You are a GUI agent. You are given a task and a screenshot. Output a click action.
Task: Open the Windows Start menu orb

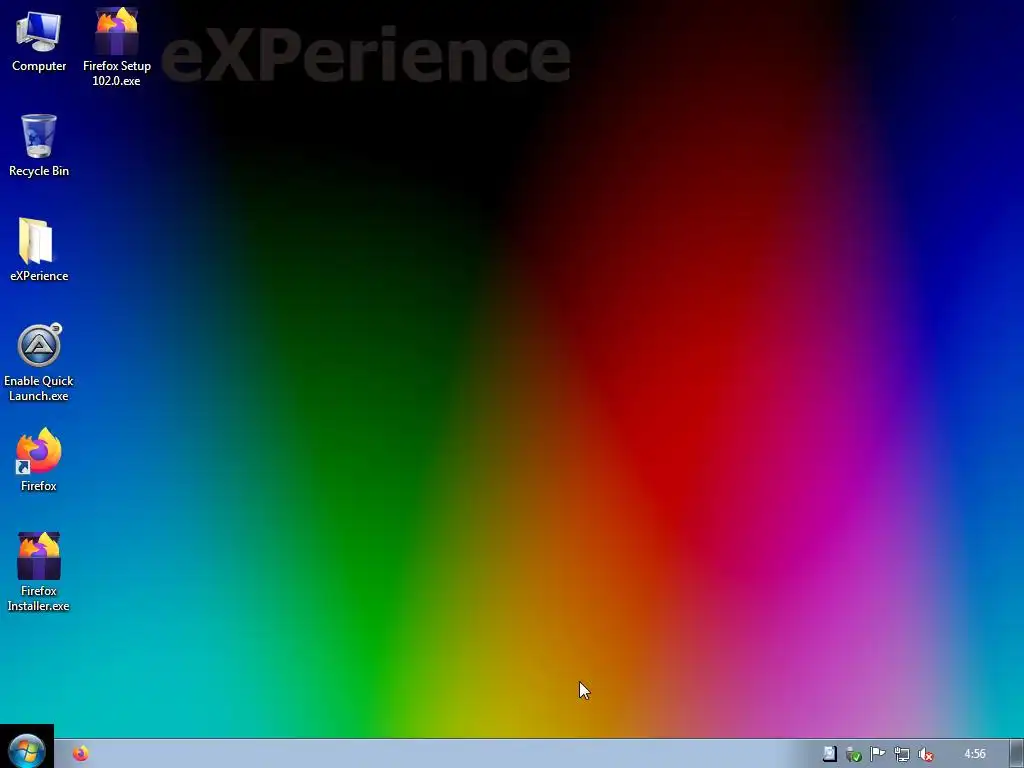[x=27, y=750]
